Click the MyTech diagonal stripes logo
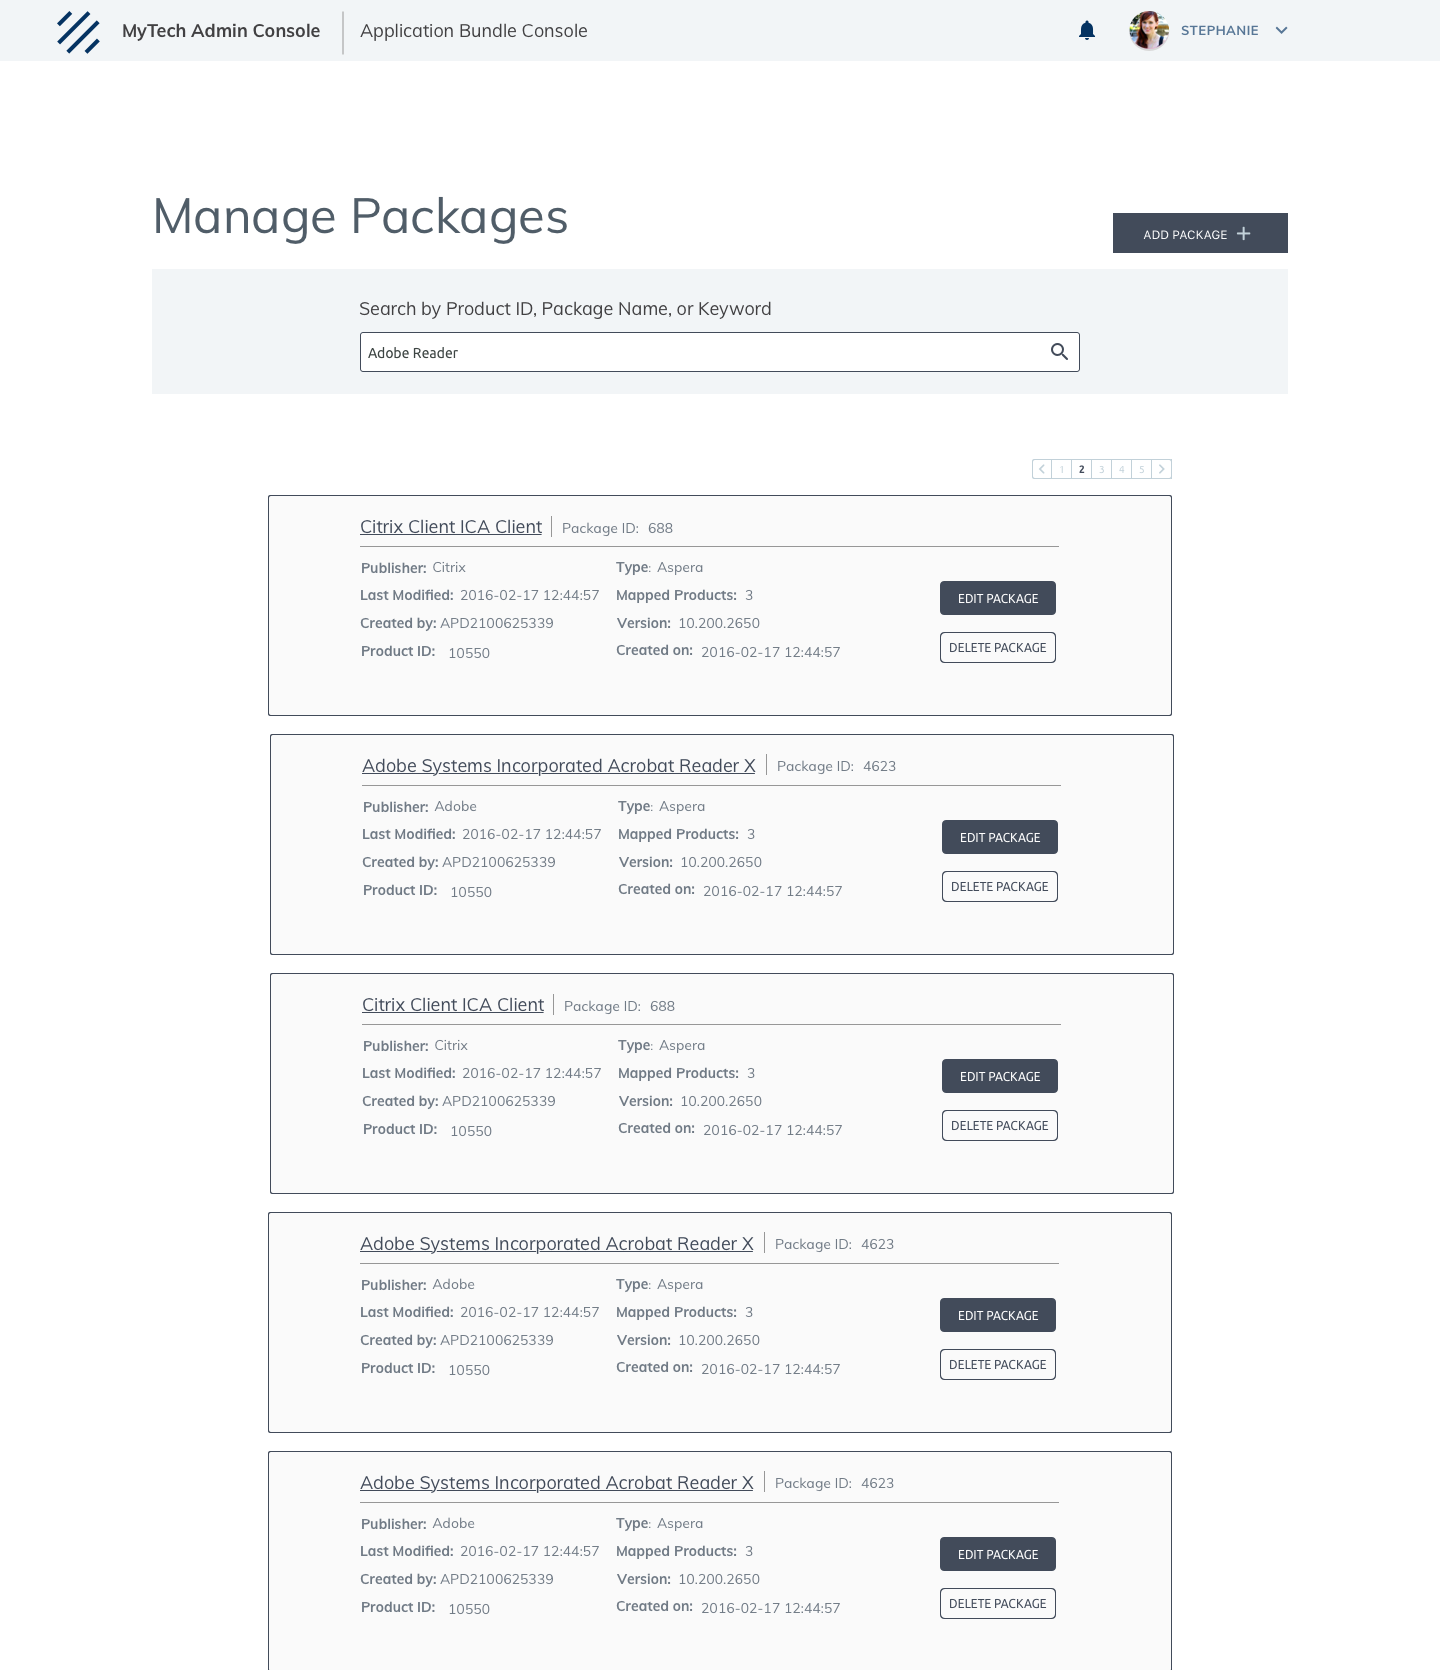 pos(78,31)
